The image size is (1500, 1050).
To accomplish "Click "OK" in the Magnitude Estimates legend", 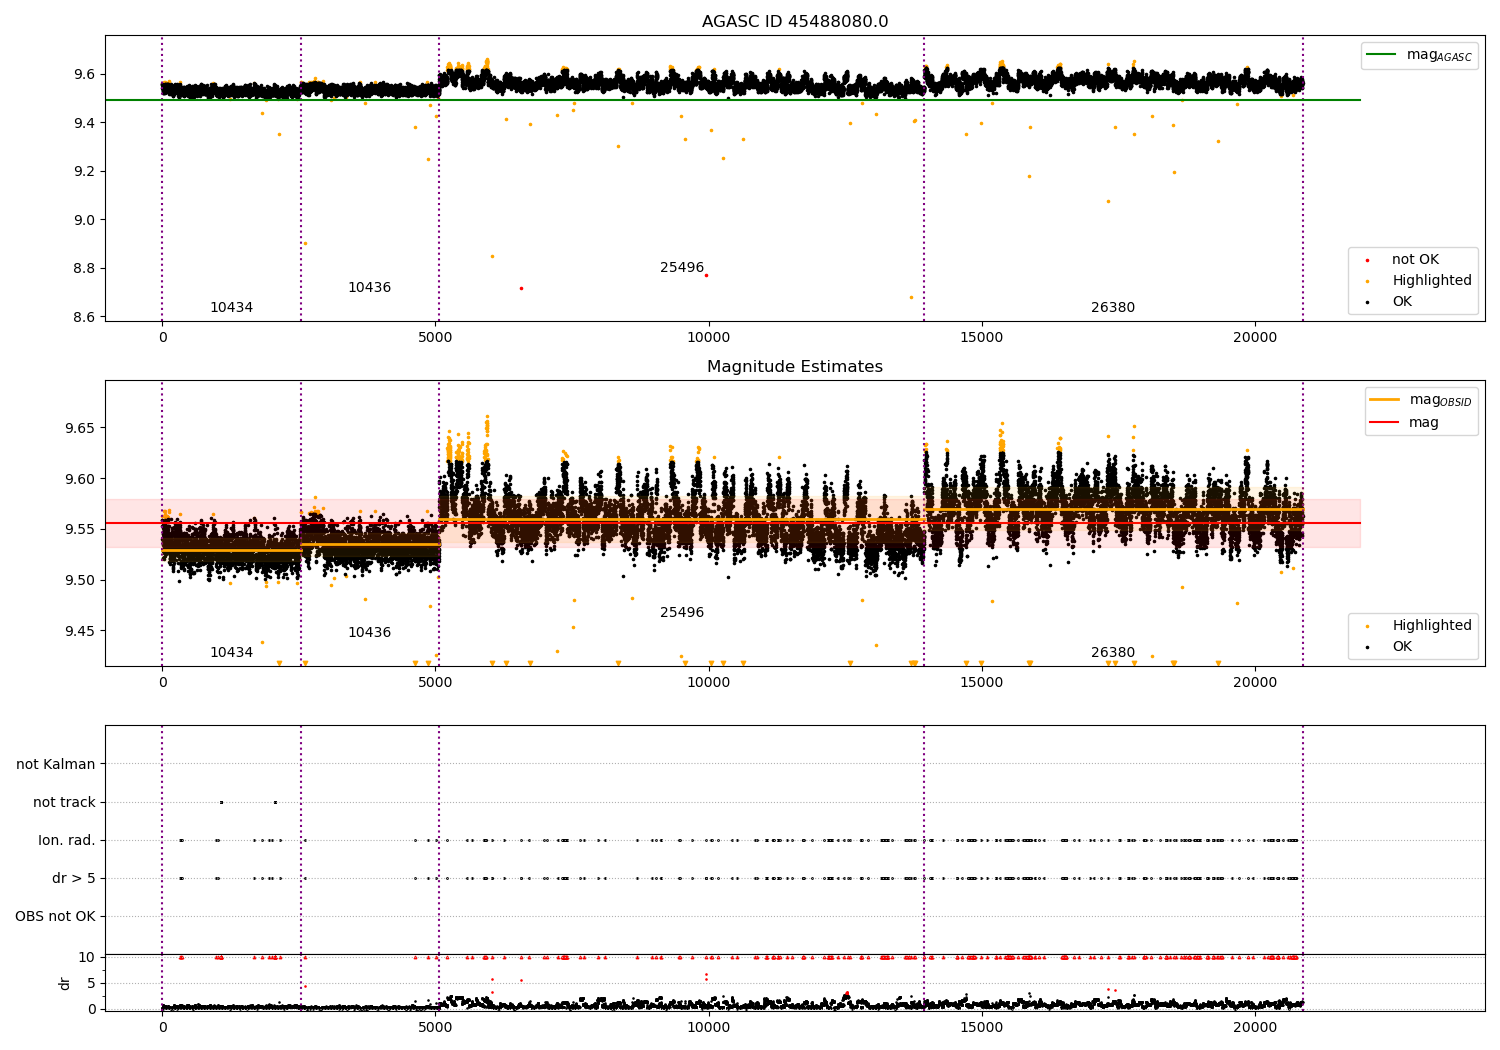I will click(x=1402, y=647).
